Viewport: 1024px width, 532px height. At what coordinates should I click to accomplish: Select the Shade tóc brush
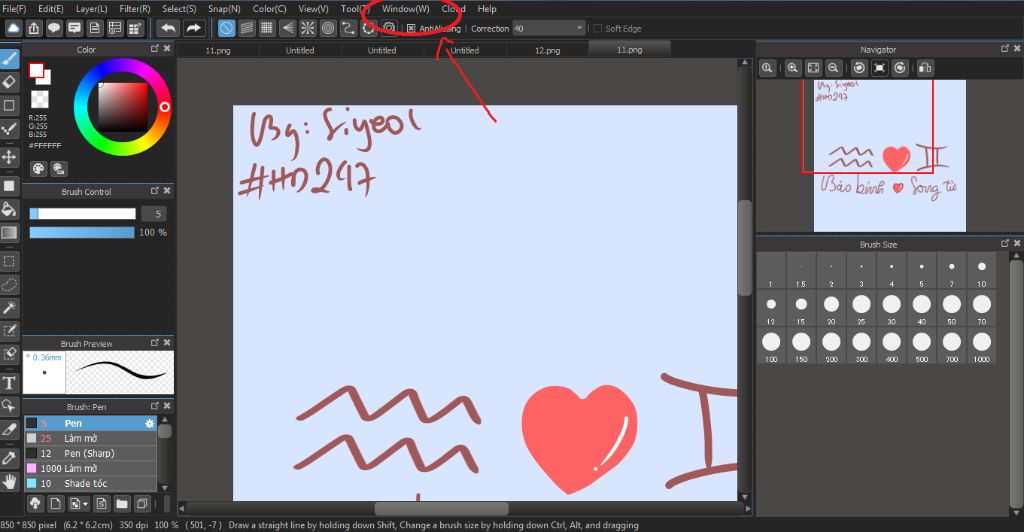[x=90, y=484]
